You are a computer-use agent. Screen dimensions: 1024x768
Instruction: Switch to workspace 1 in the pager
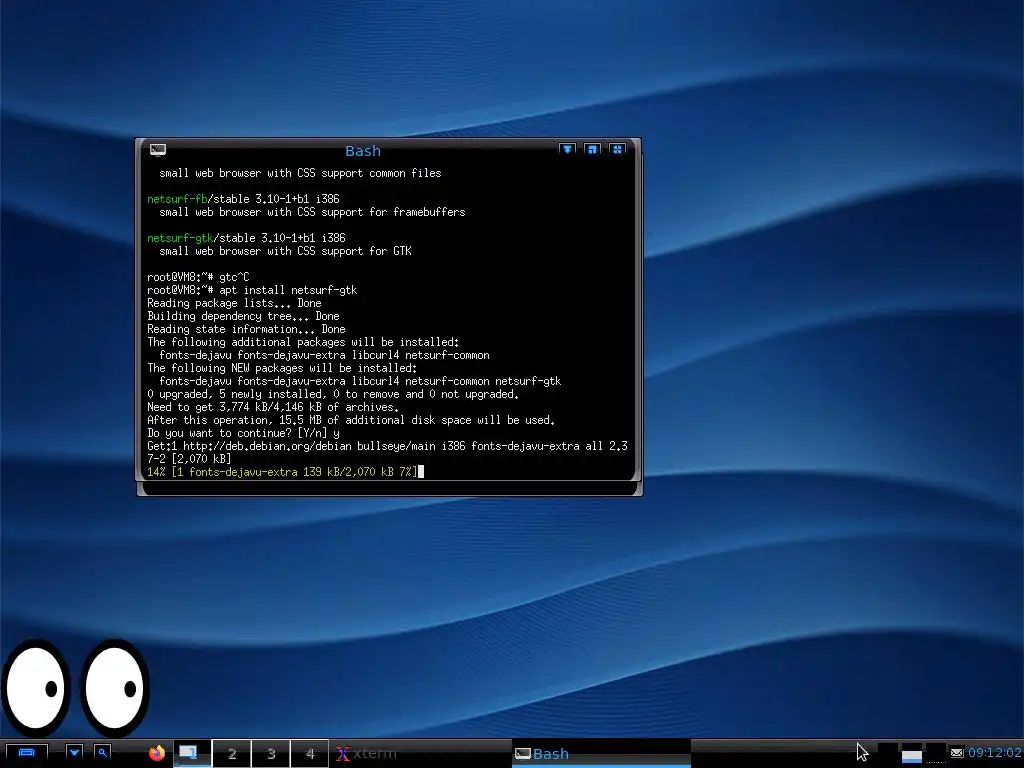tap(191, 753)
